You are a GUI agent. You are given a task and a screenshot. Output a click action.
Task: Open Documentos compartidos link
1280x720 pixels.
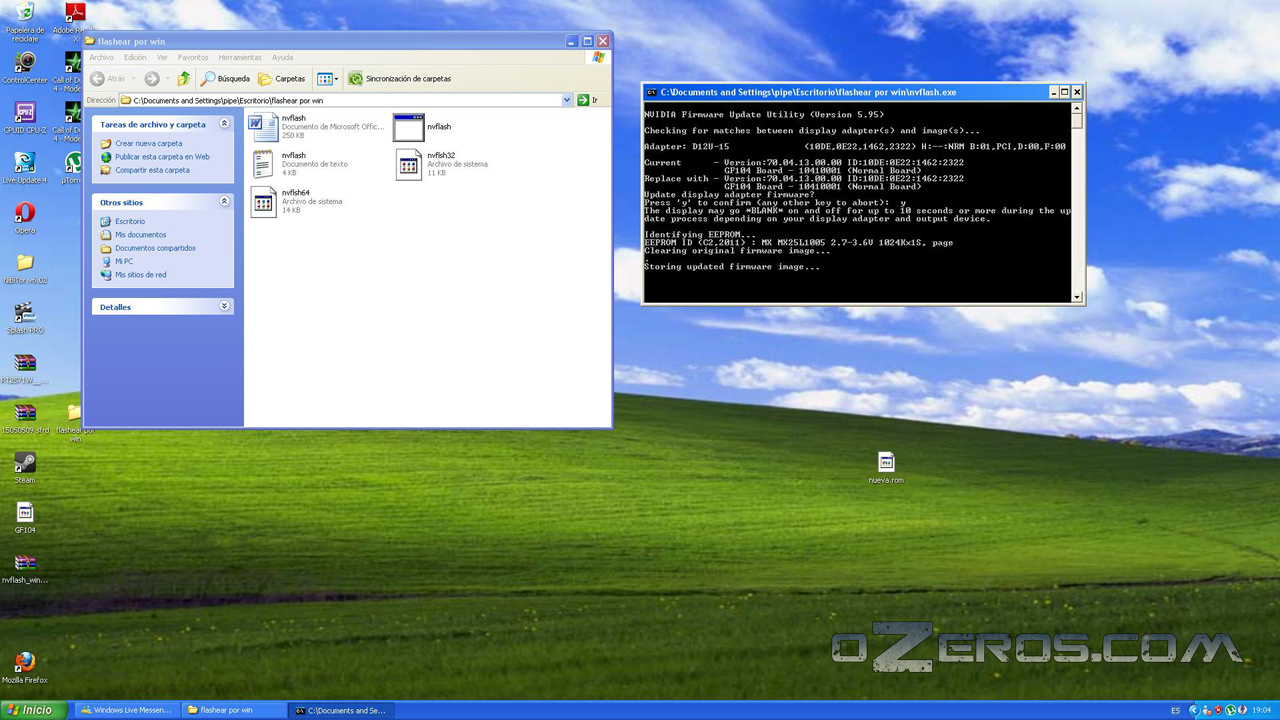(155, 248)
